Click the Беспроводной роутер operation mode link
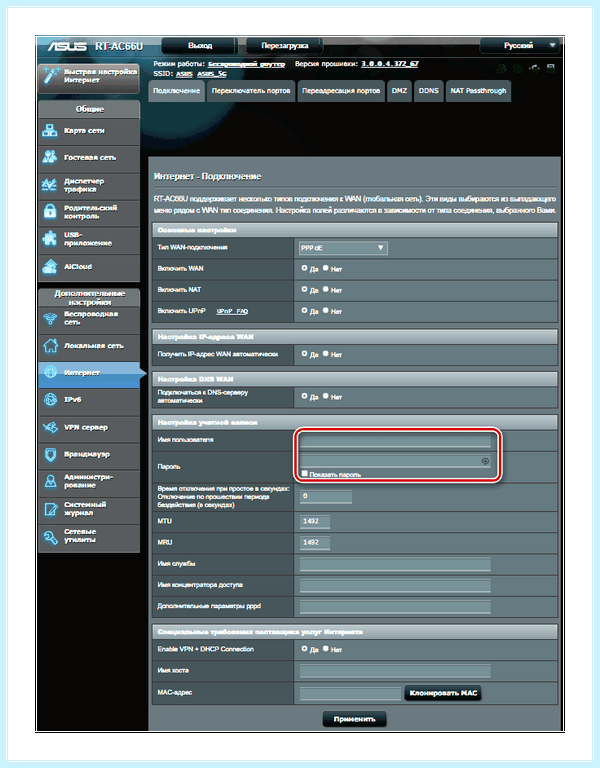 [246, 64]
